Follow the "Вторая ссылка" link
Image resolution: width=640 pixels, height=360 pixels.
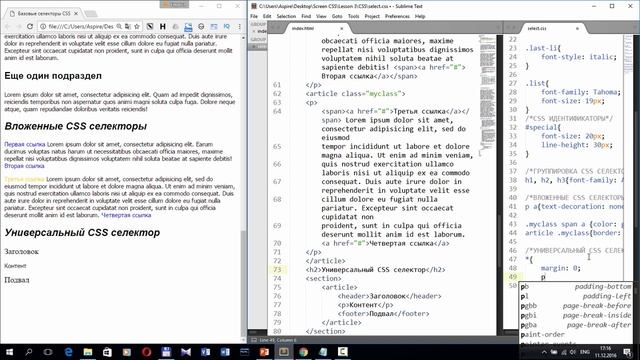(24, 166)
